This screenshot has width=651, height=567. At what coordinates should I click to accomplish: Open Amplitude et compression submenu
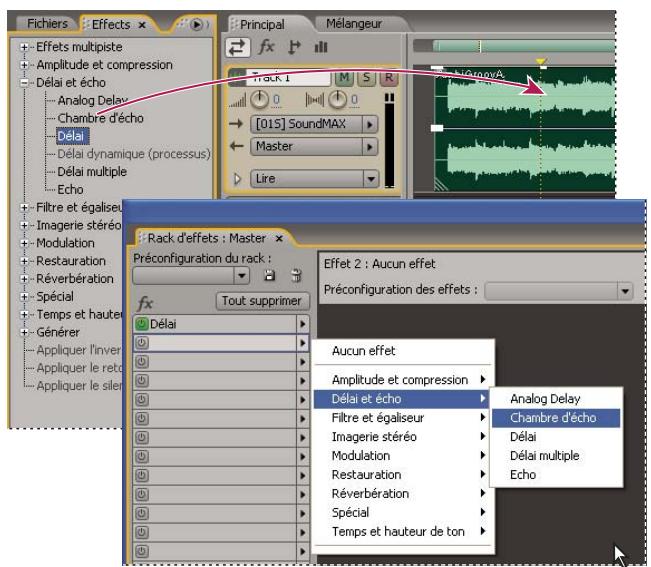[x=403, y=379]
